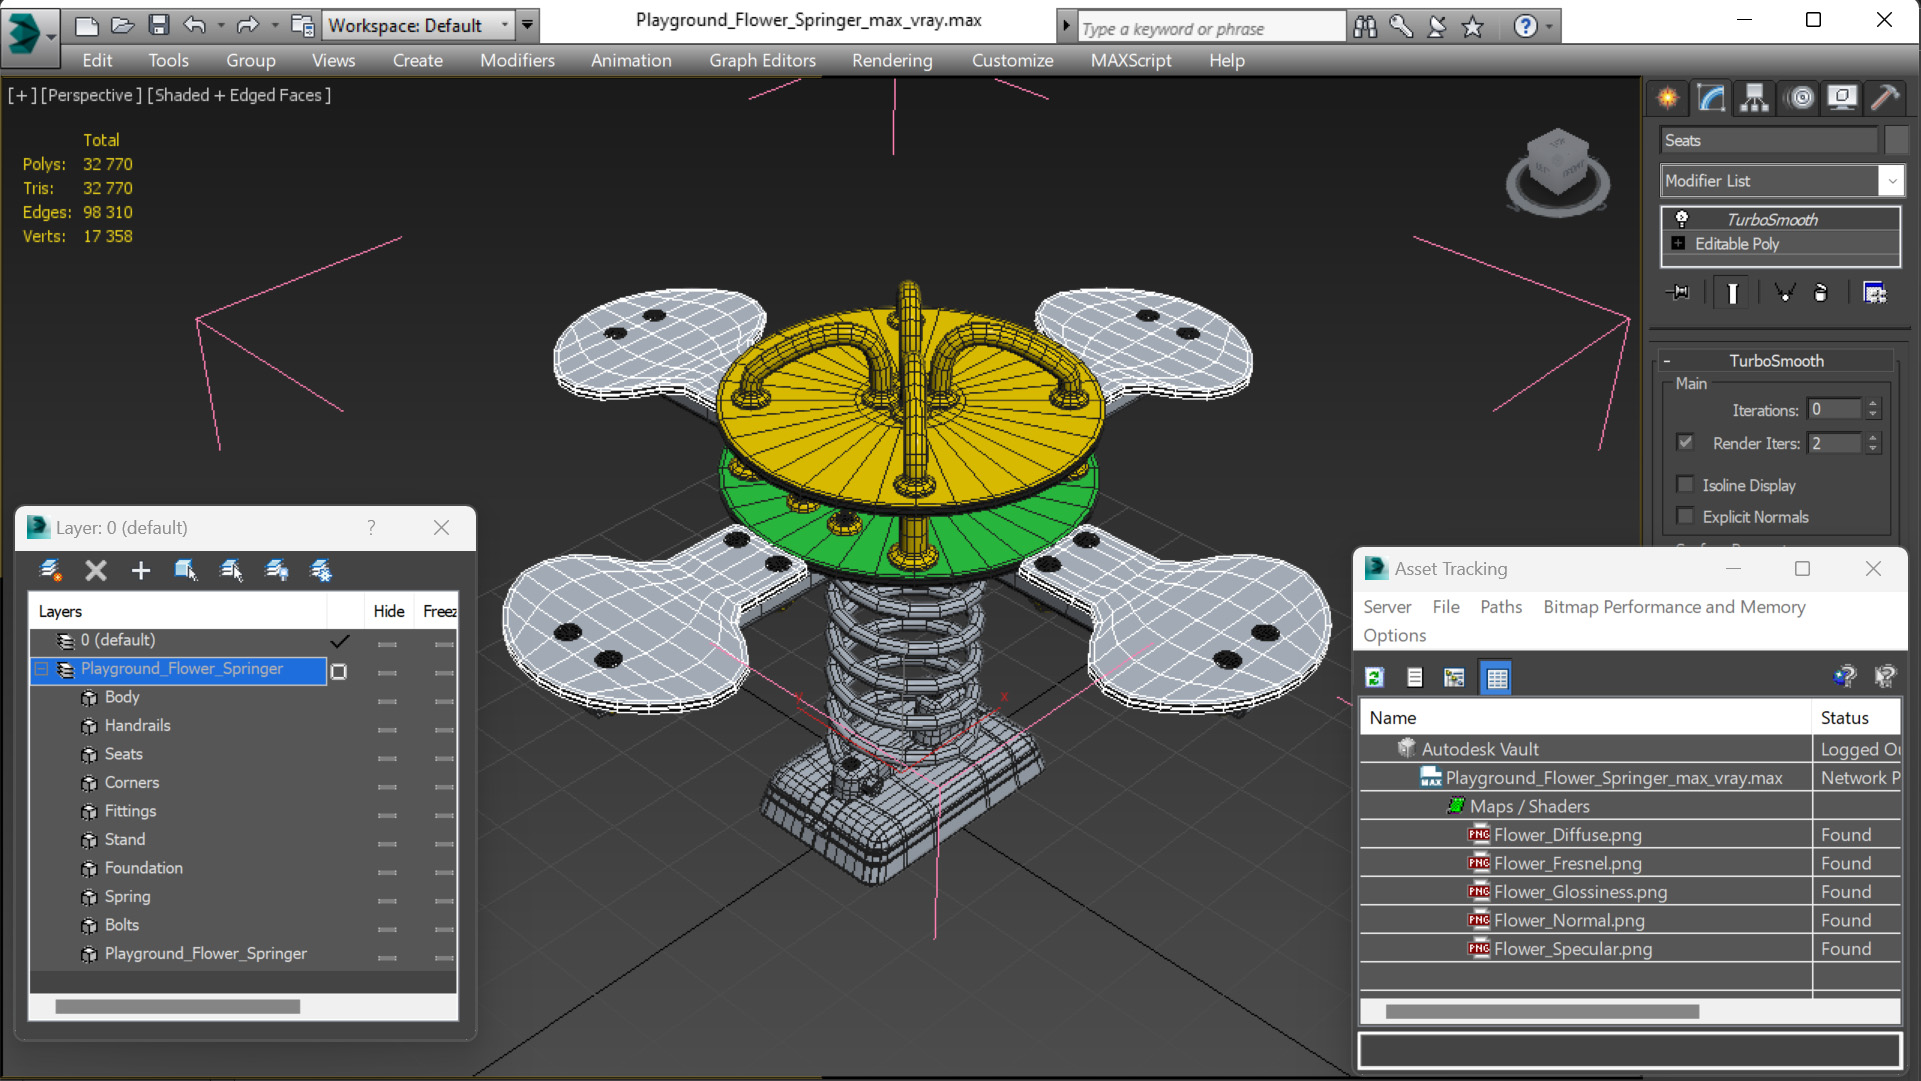Viewport: 1921px width, 1081px height.
Task: Open the Utilities panel hammer icon
Action: pos(1885,98)
